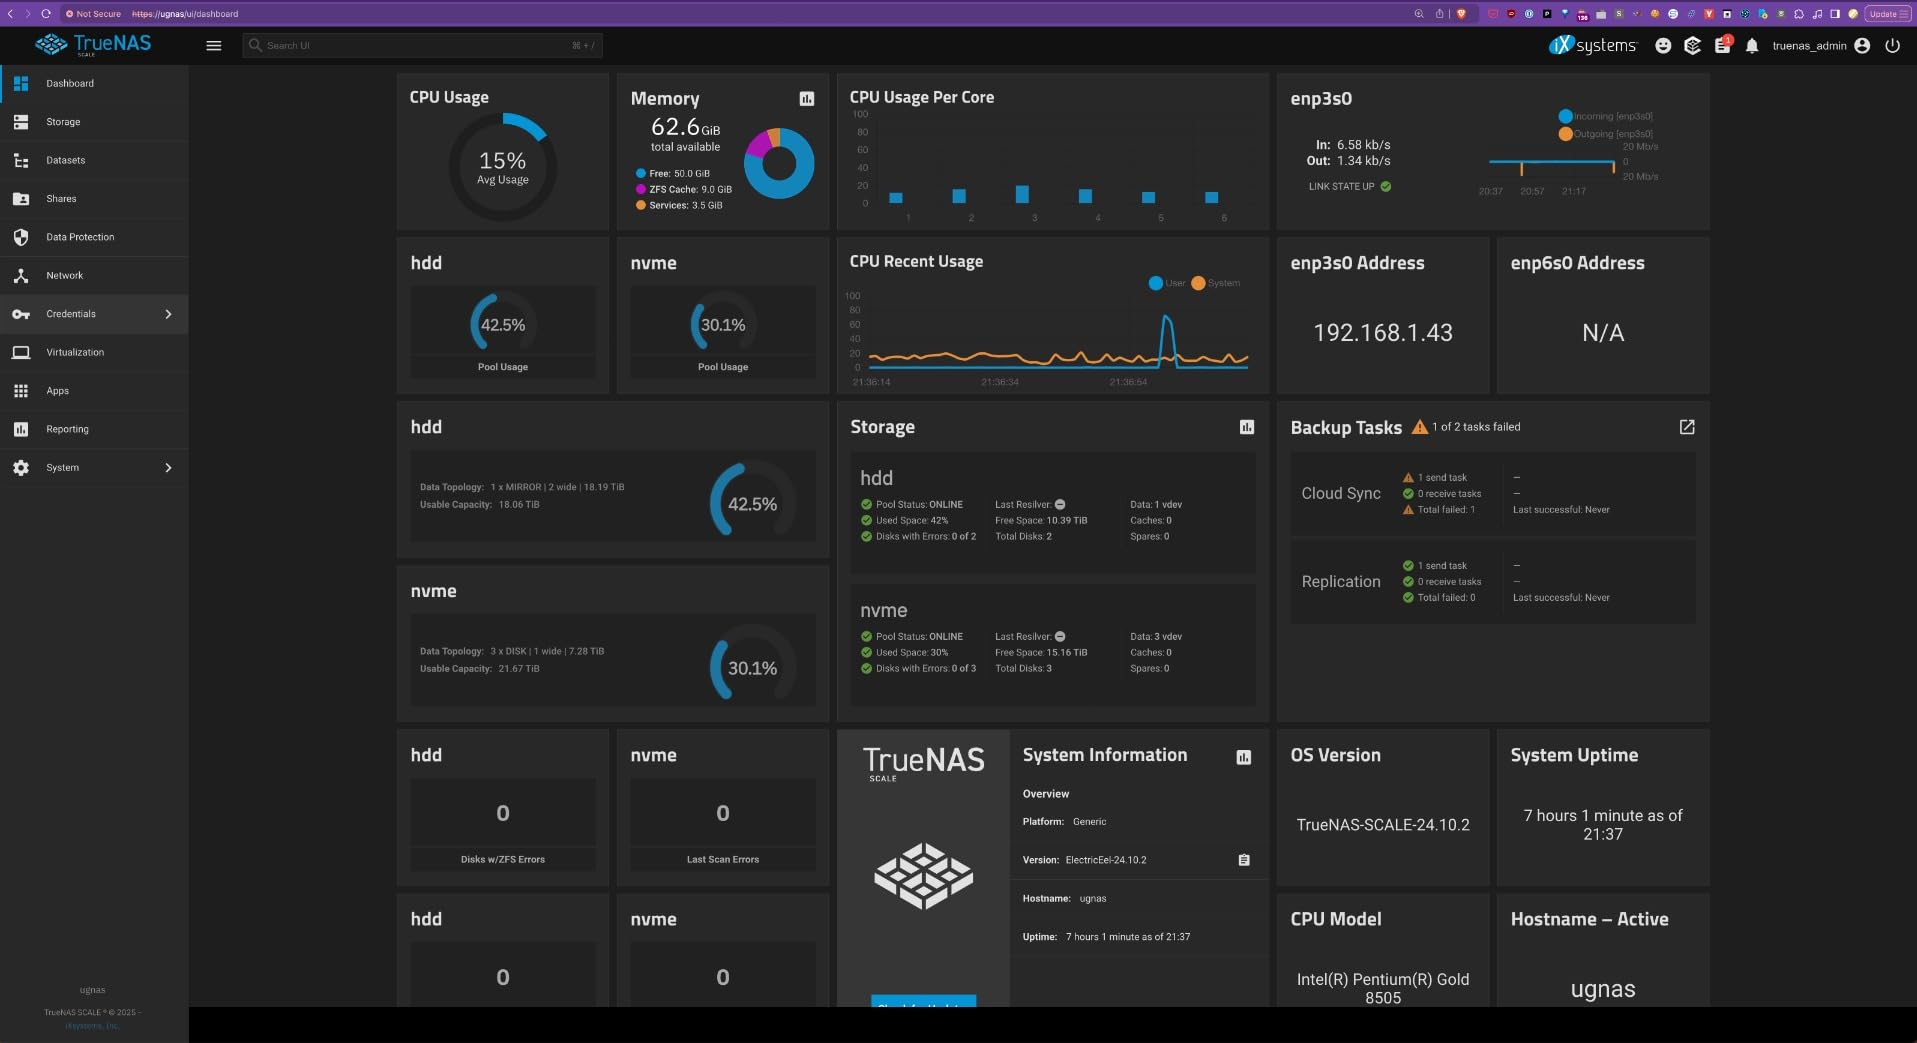Toggle the sidebar with the hamburger button
The image size is (1917, 1043).
pyautogui.click(x=214, y=46)
